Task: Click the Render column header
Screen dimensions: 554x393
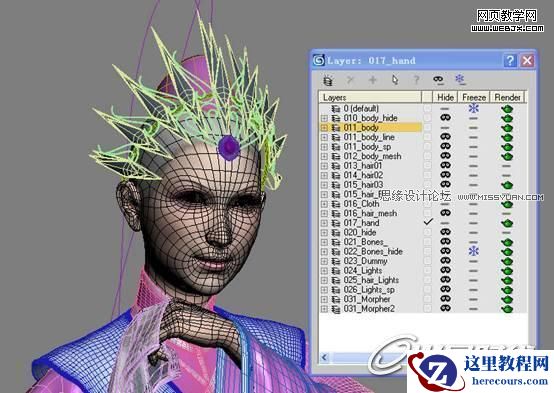Action: click(507, 97)
